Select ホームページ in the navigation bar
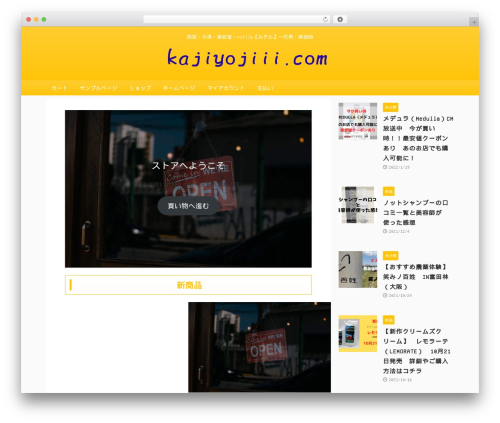The image size is (500, 423). 179,88
